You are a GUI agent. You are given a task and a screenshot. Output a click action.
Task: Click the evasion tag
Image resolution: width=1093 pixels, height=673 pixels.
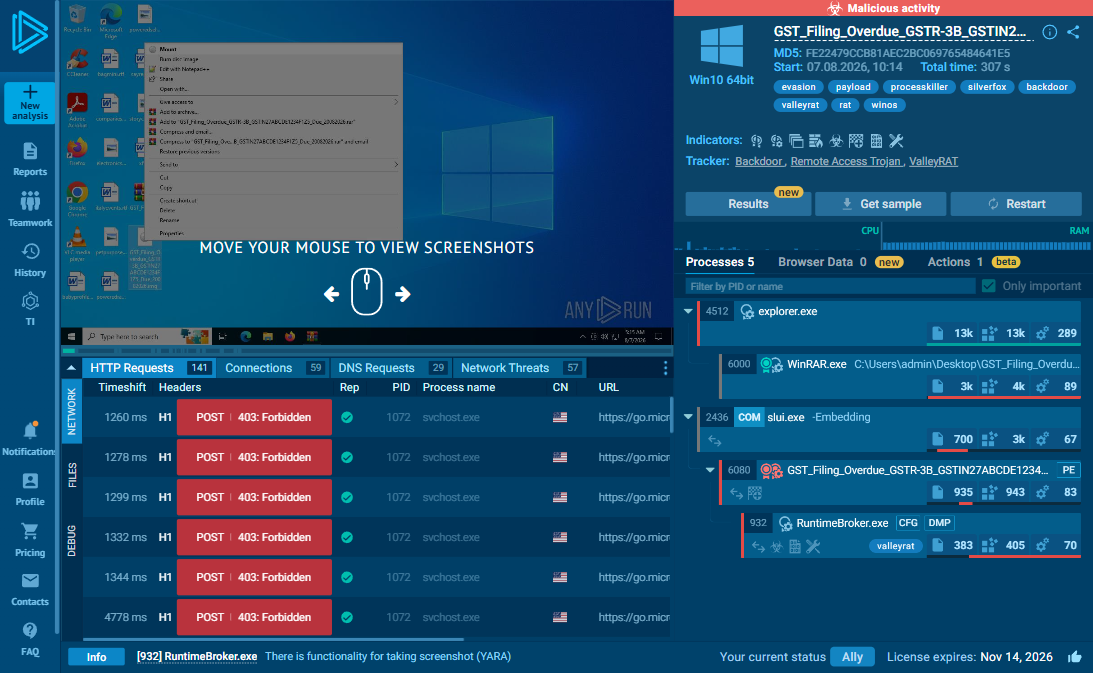click(798, 86)
